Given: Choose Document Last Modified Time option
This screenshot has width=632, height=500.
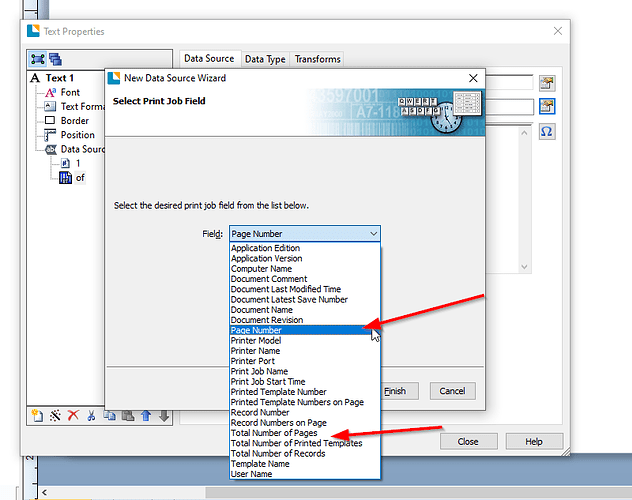Looking at the screenshot, I should [305, 289].
